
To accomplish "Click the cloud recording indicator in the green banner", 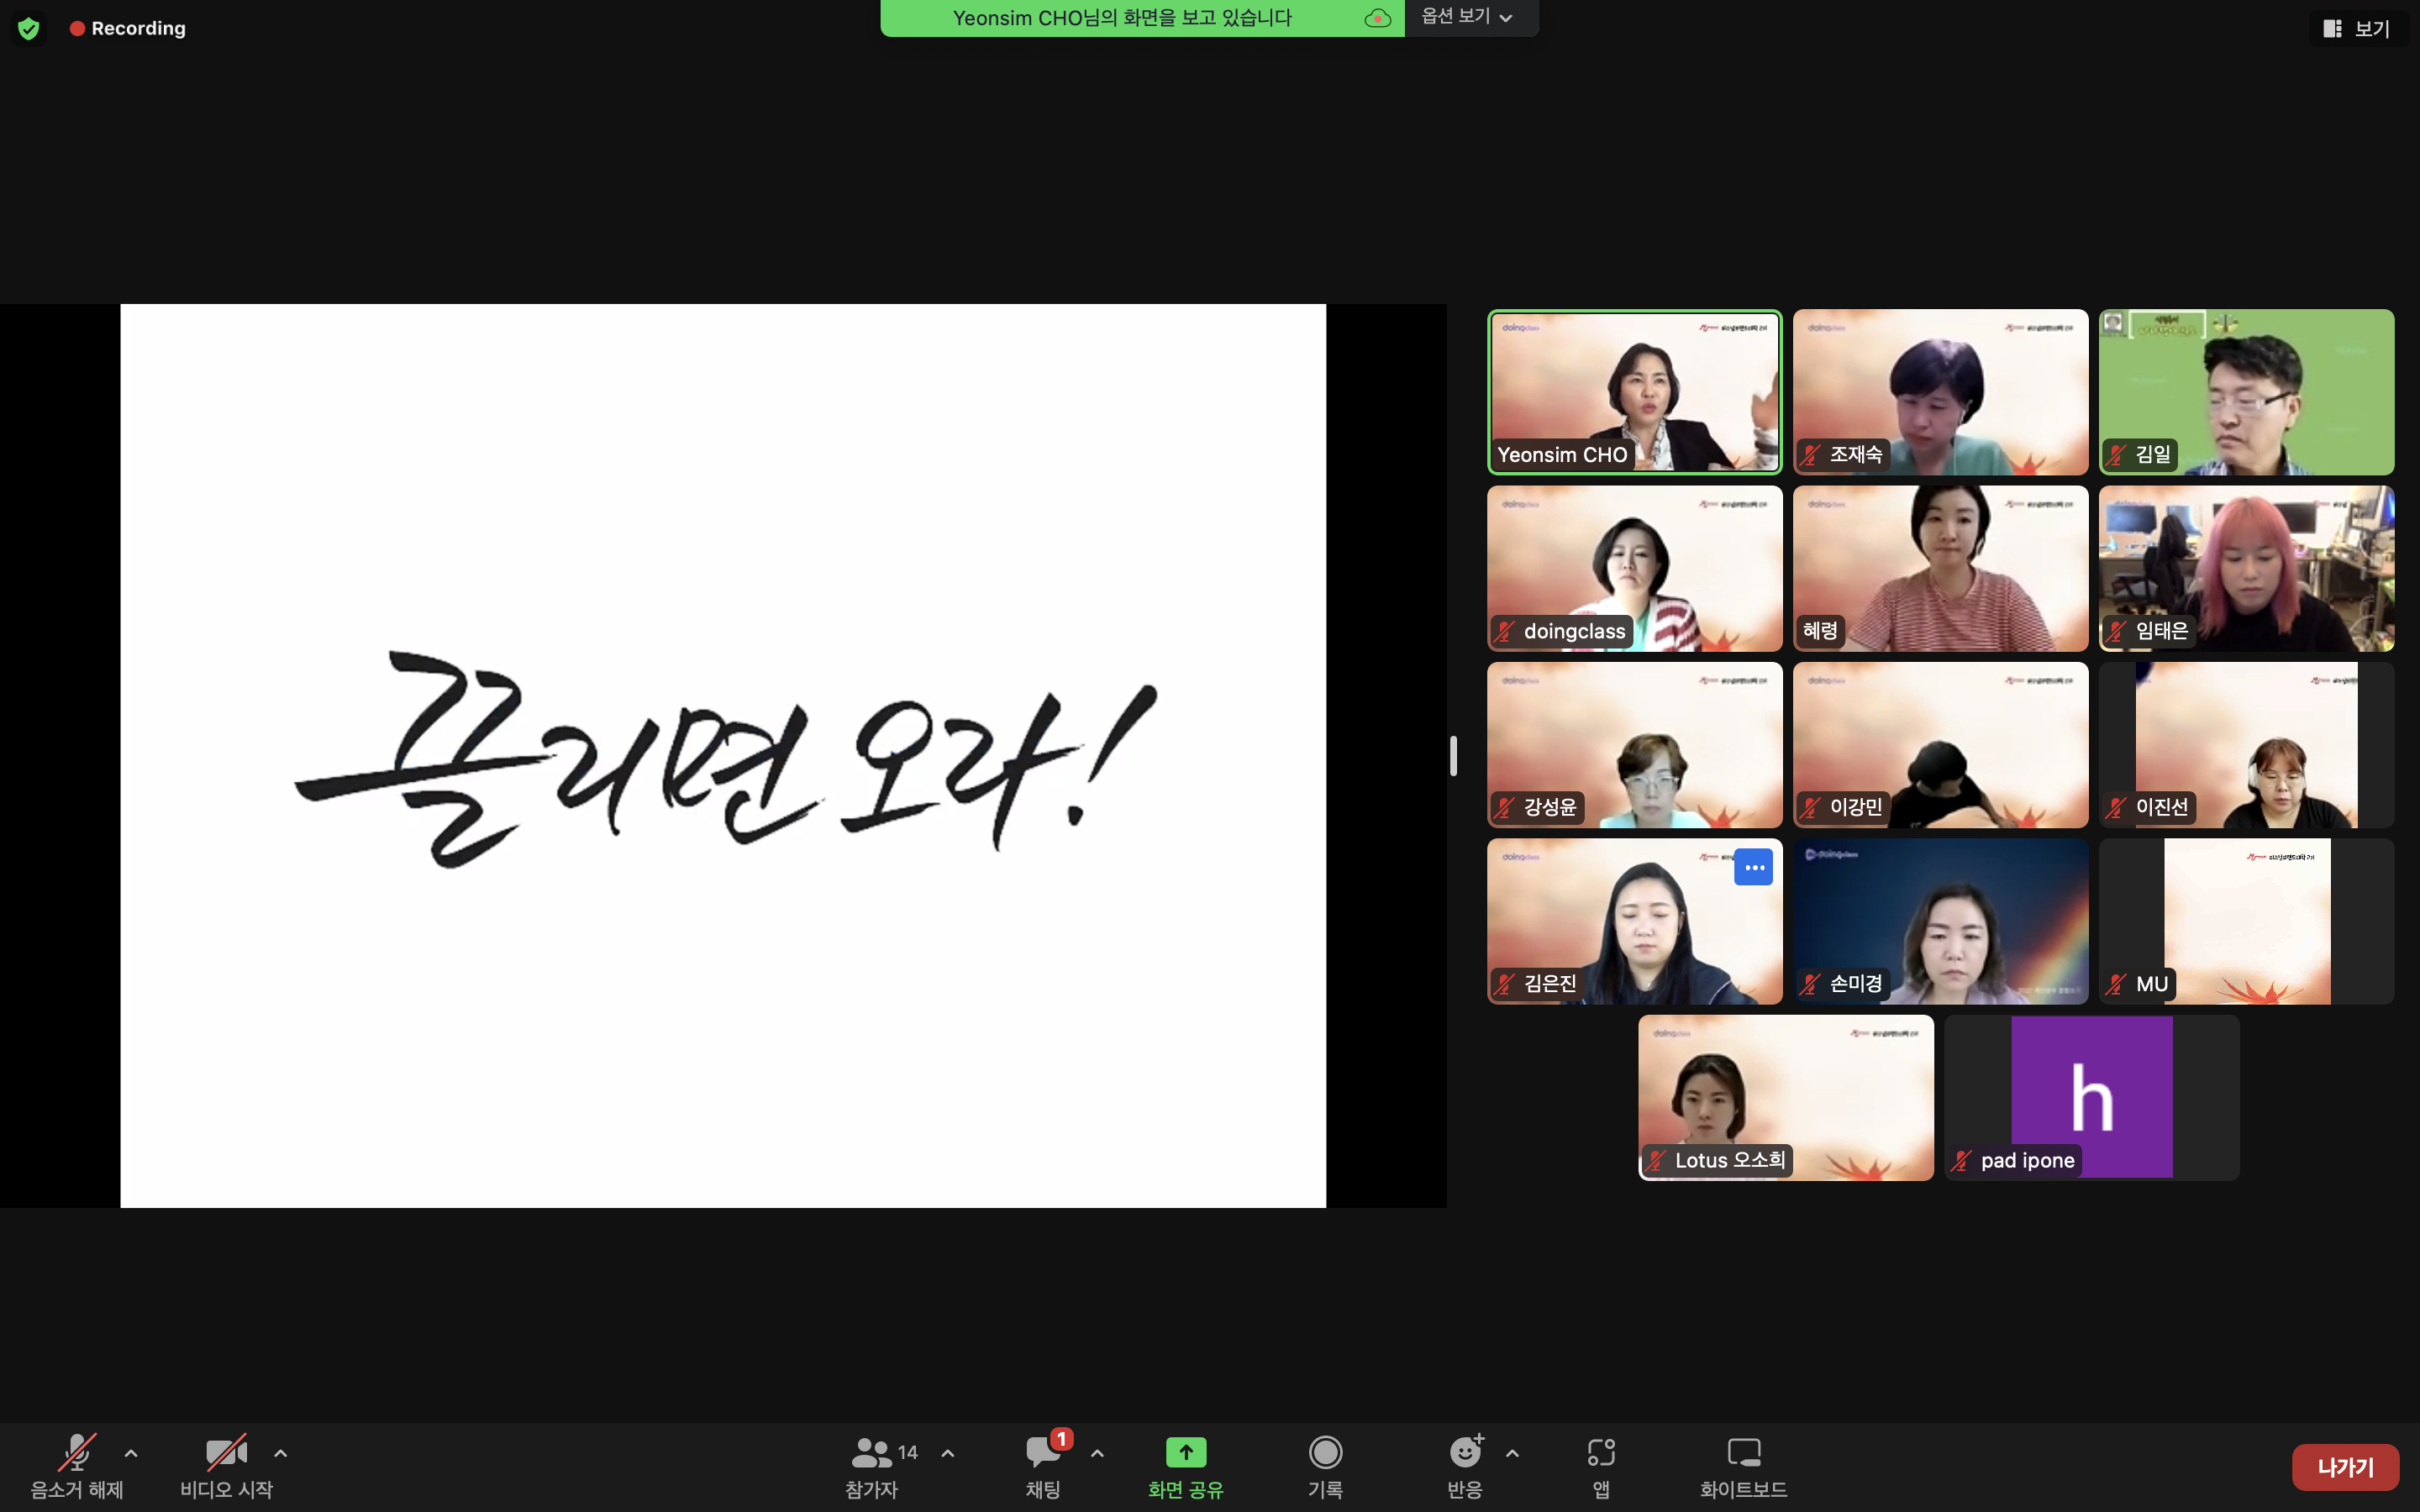I will 1377,18.
